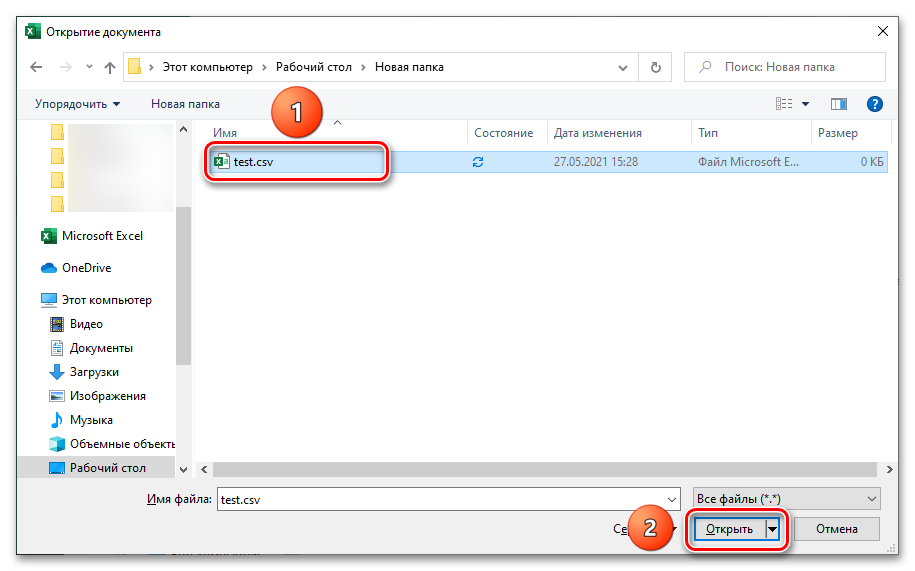The height and width of the screenshot is (571, 915).
Task: Expand the Упорядочить dropdown menu
Action: (x=77, y=104)
